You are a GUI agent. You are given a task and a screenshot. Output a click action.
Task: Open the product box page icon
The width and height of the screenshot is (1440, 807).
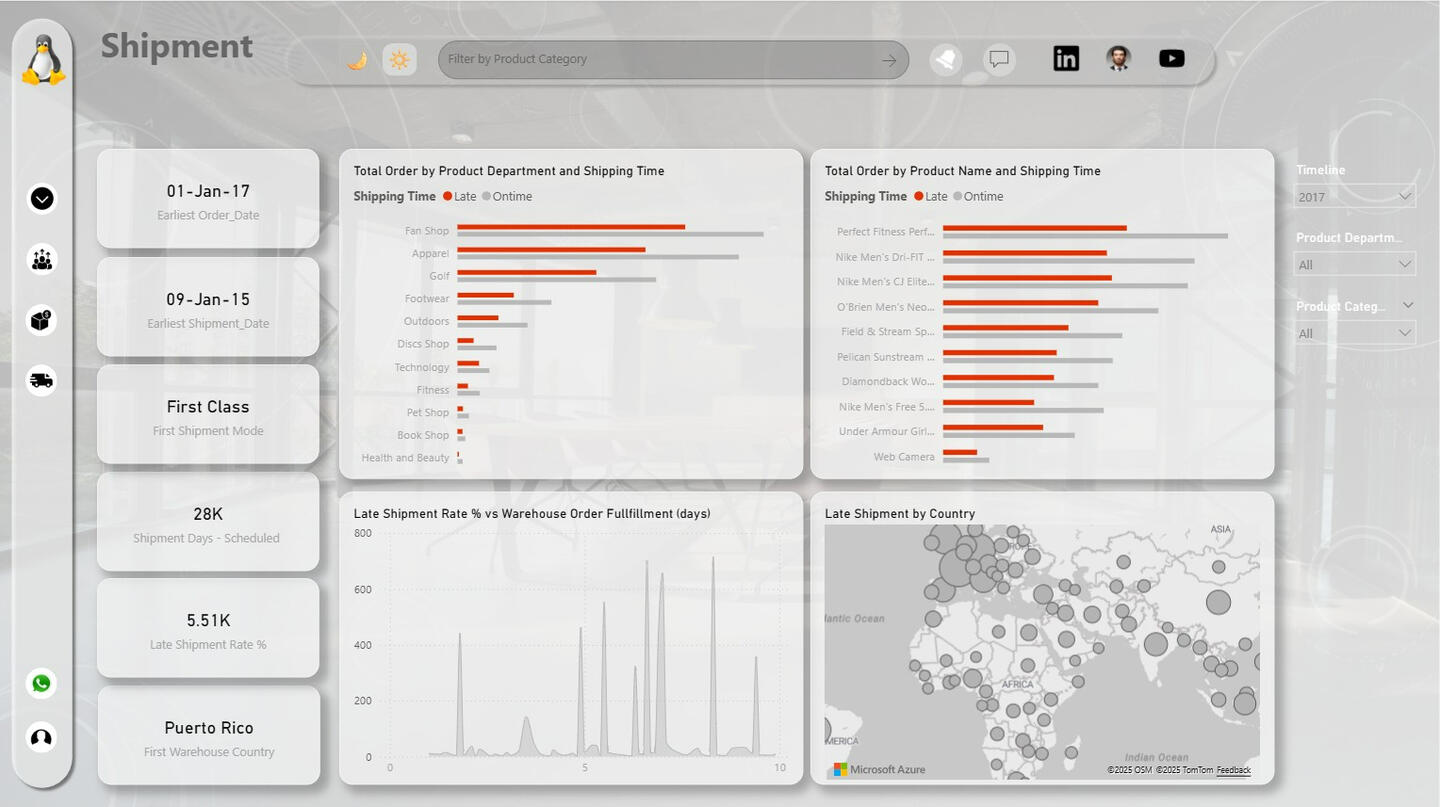pyautogui.click(x=41, y=321)
